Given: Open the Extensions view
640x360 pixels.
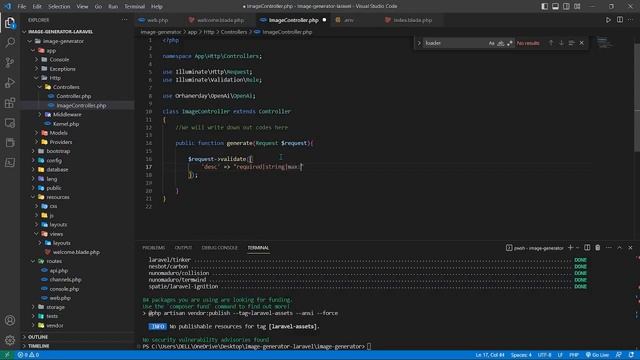Looking at the screenshot, I should [x=10, y=102].
